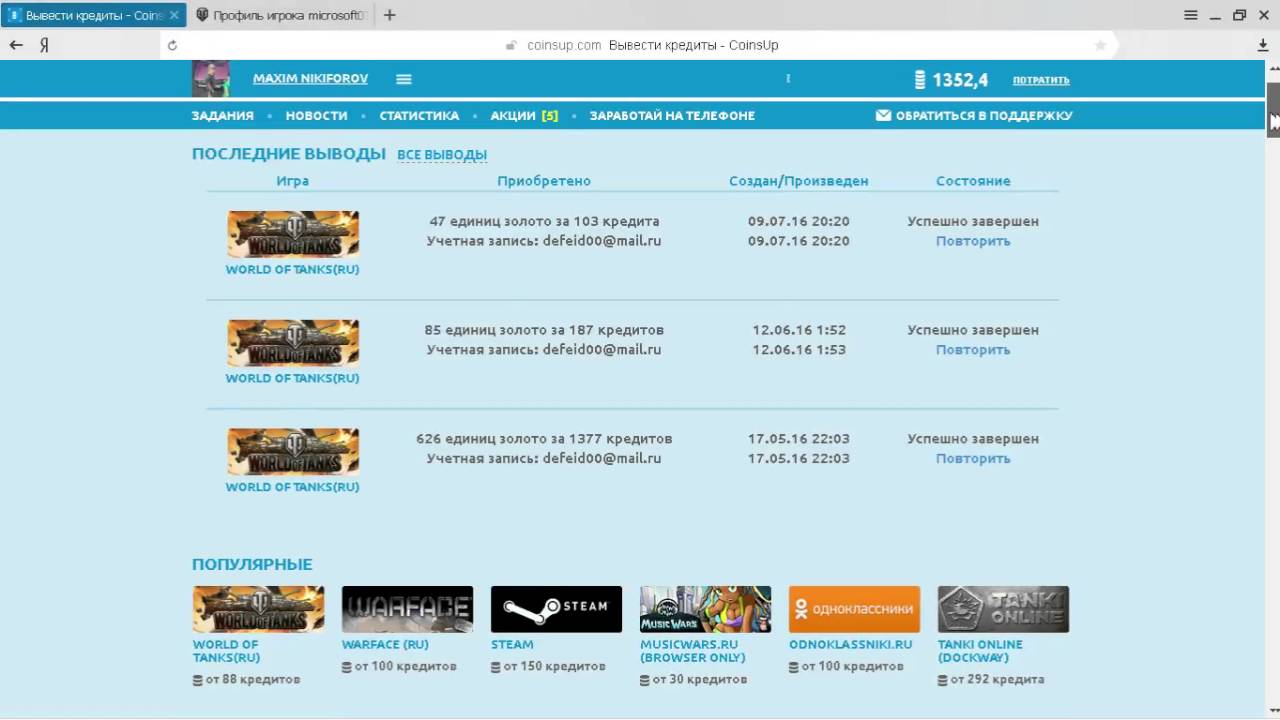Click 'Приобретено' column header

pos(544,181)
